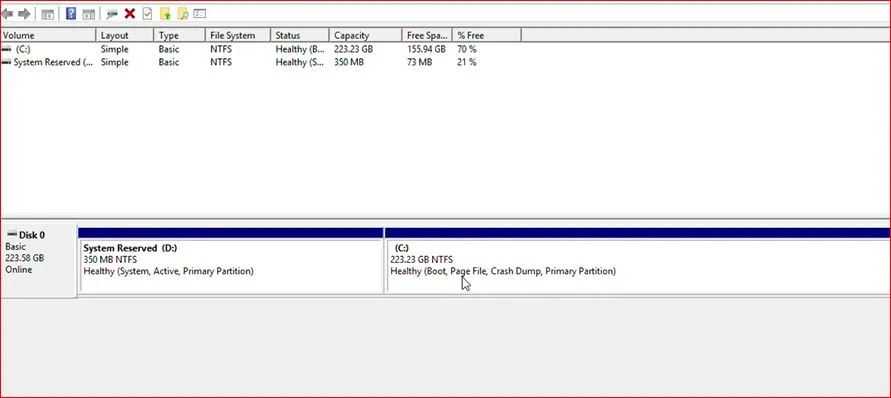Click the Disk 0 drive icon

(12, 234)
